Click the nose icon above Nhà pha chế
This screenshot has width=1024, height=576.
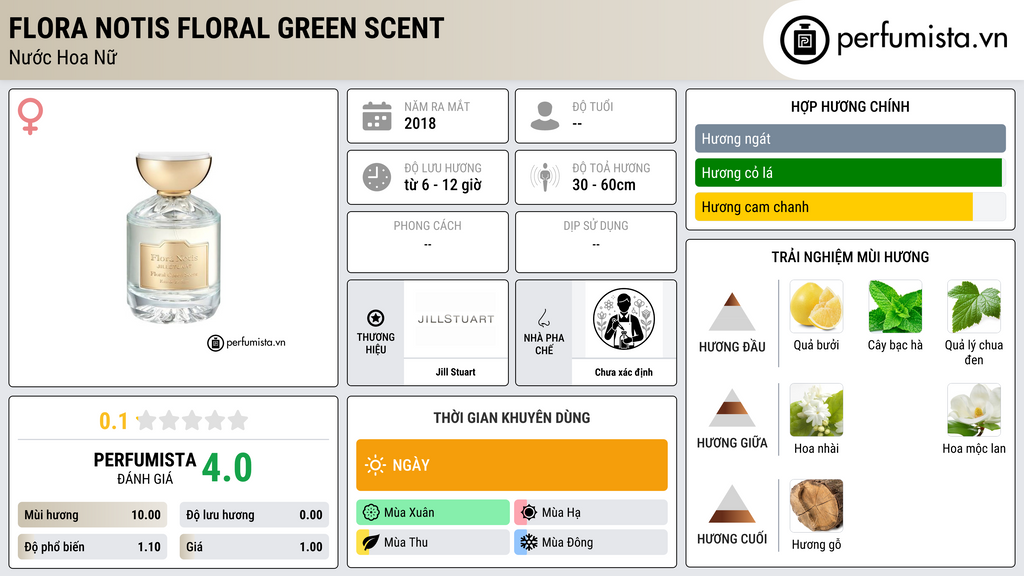point(543,318)
